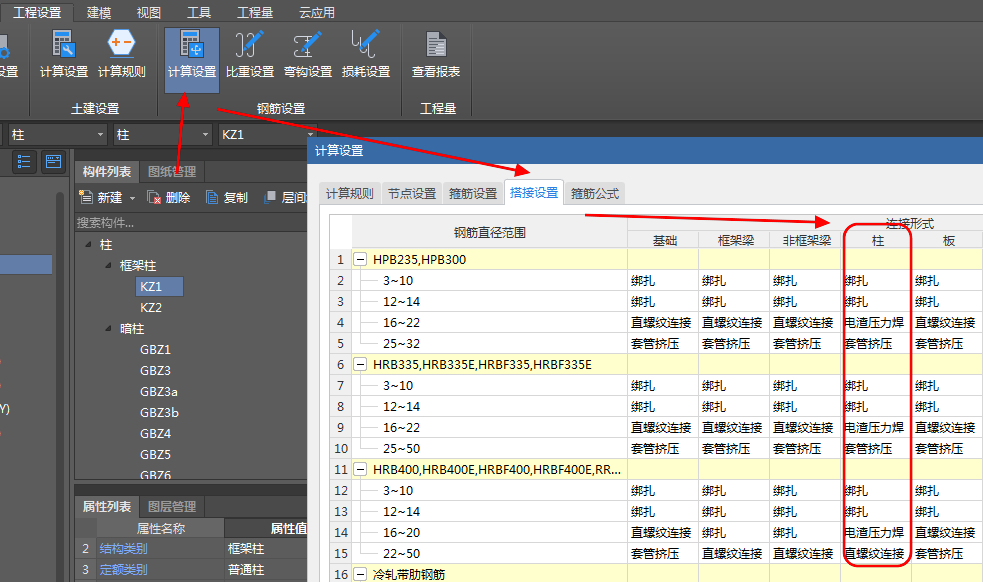983x582 pixels.
Task: Click 定额类别 property link
Action: pyautogui.click(x=123, y=569)
